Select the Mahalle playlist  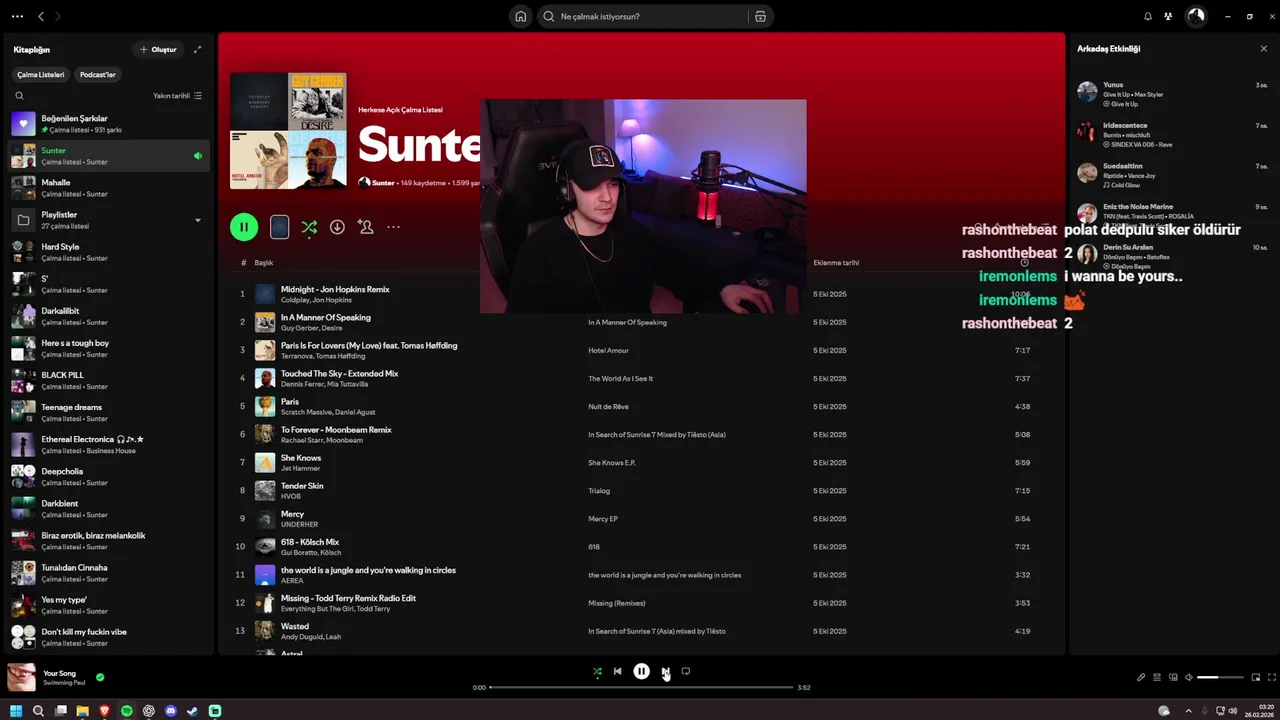[110, 188]
